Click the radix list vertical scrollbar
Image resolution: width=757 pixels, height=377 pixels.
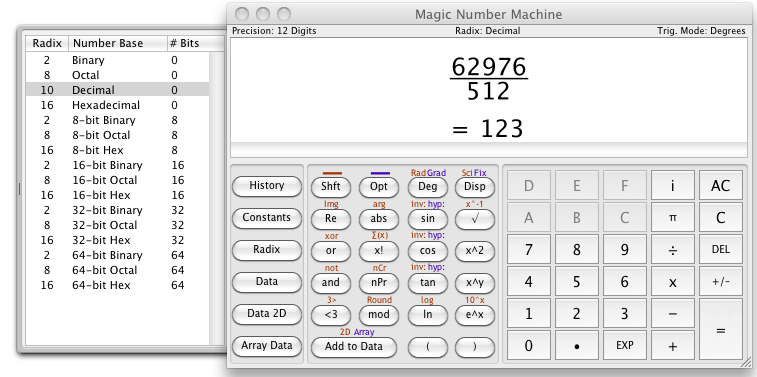(217, 198)
